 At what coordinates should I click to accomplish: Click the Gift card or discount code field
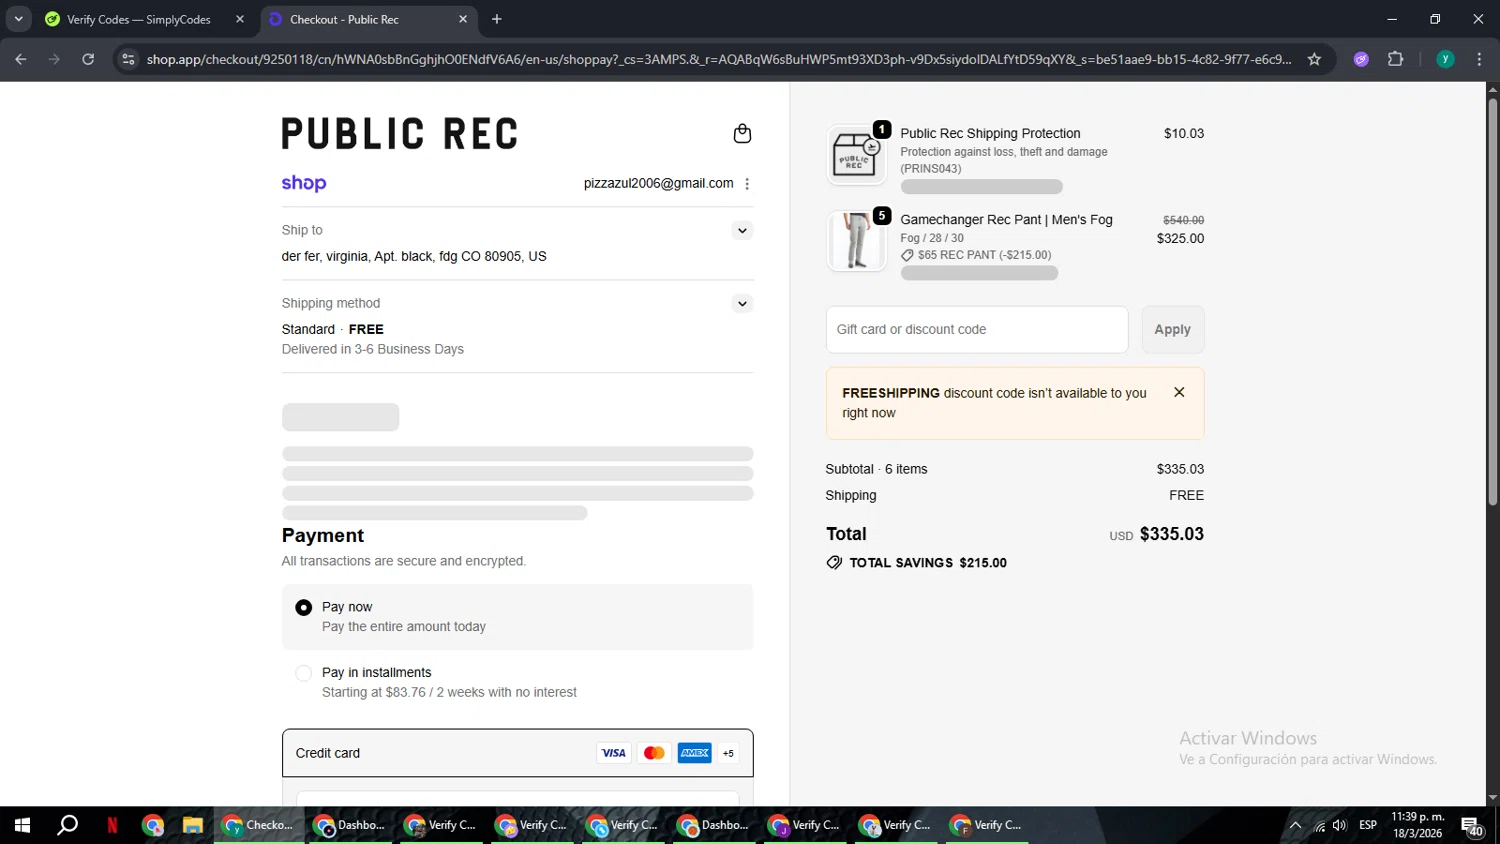click(976, 330)
